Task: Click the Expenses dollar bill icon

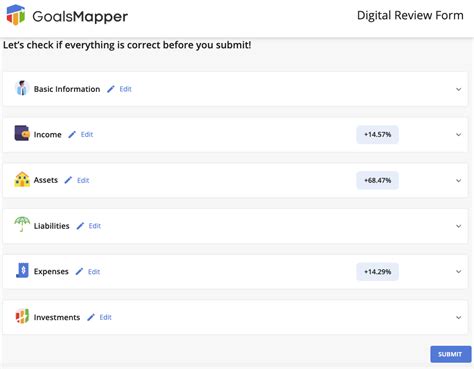Action: (22, 270)
